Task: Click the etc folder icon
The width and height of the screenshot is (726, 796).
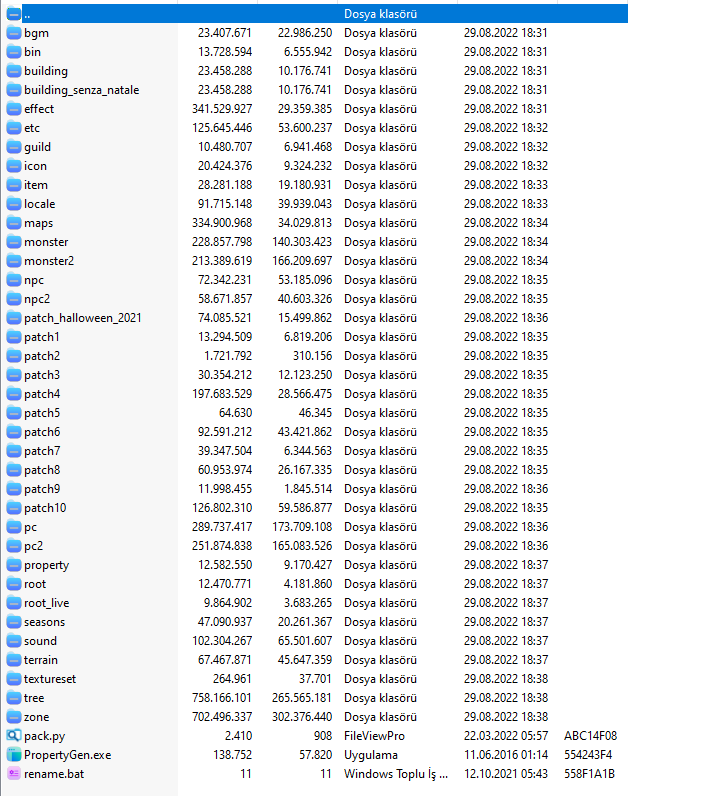Action: pos(14,128)
